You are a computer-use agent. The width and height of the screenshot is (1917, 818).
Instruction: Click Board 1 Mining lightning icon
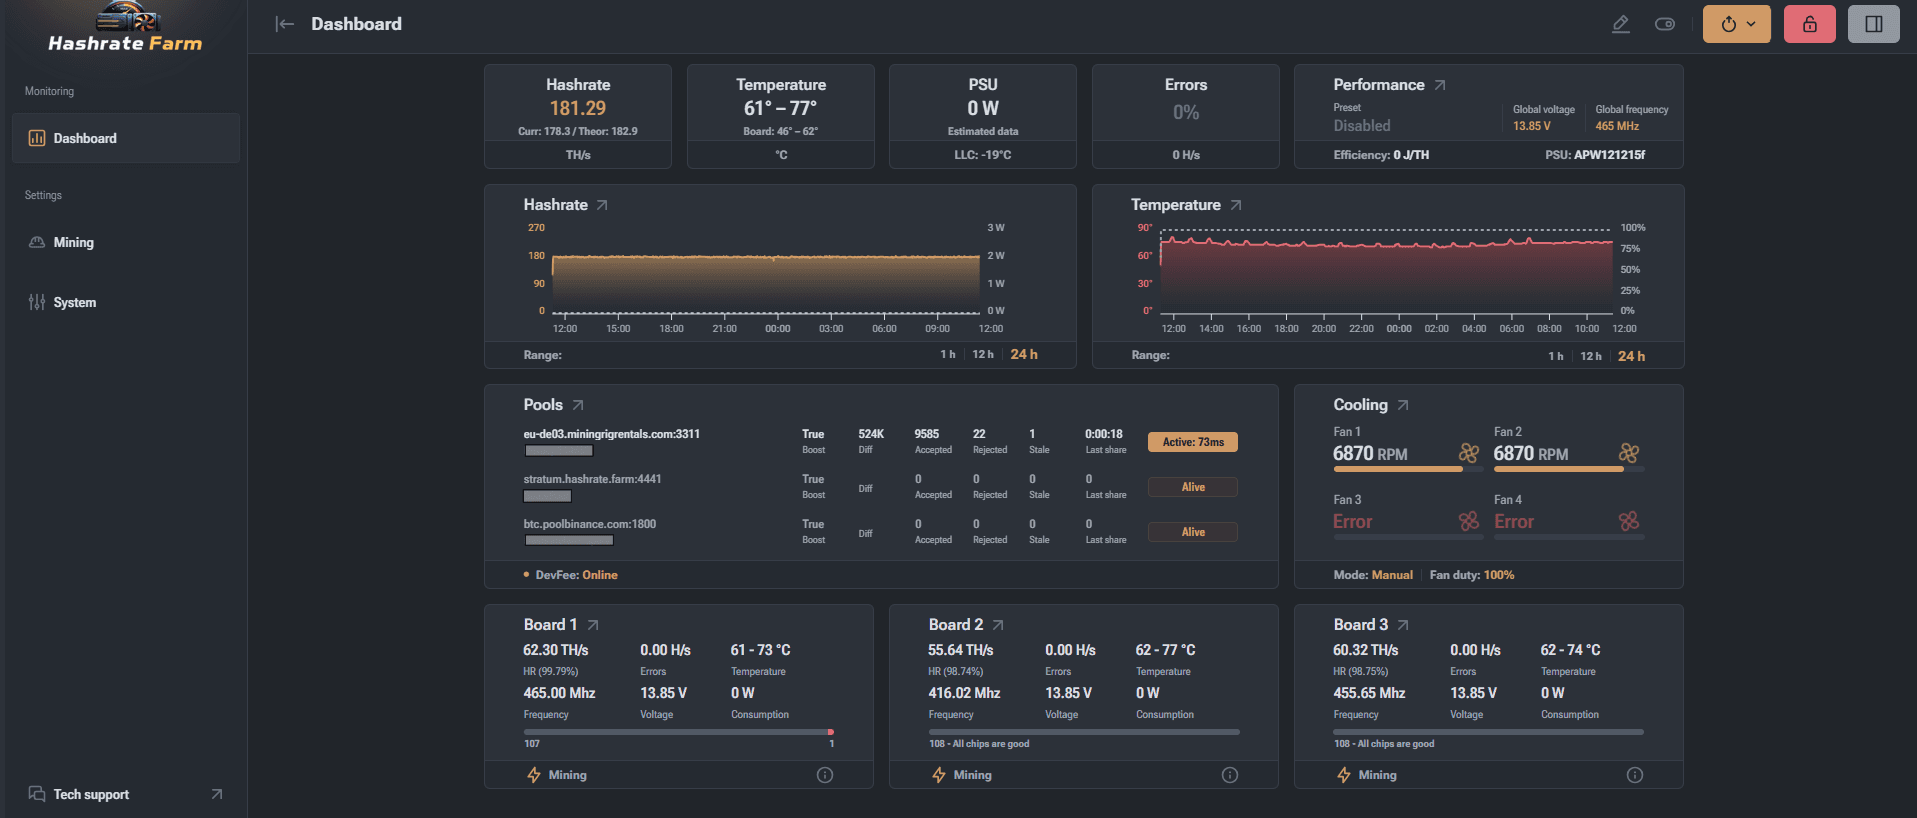[x=534, y=775]
